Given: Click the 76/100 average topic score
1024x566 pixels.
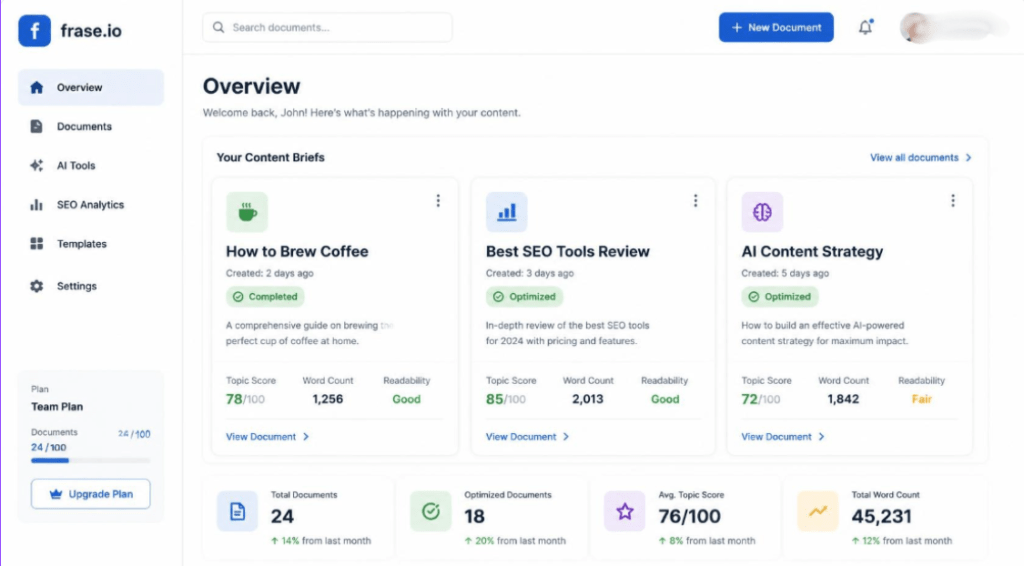Looking at the screenshot, I should coord(690,516).
